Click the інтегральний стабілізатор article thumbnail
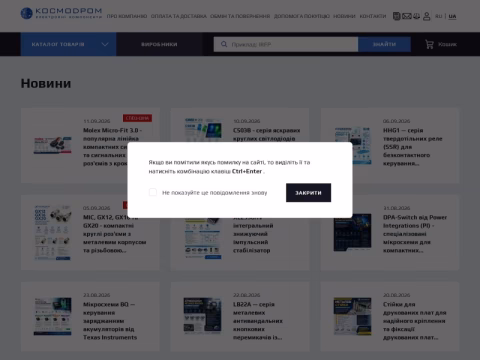Viewport: 480px width, 360px height. point(203,239)
